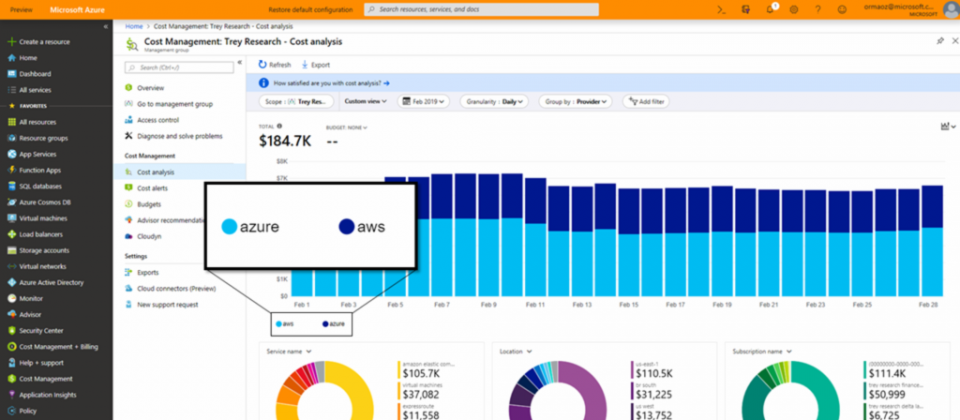Viewport: 960px width, 420px height.
Task: Open Group by Provider dropdown
Action: [x=575, y=102]
